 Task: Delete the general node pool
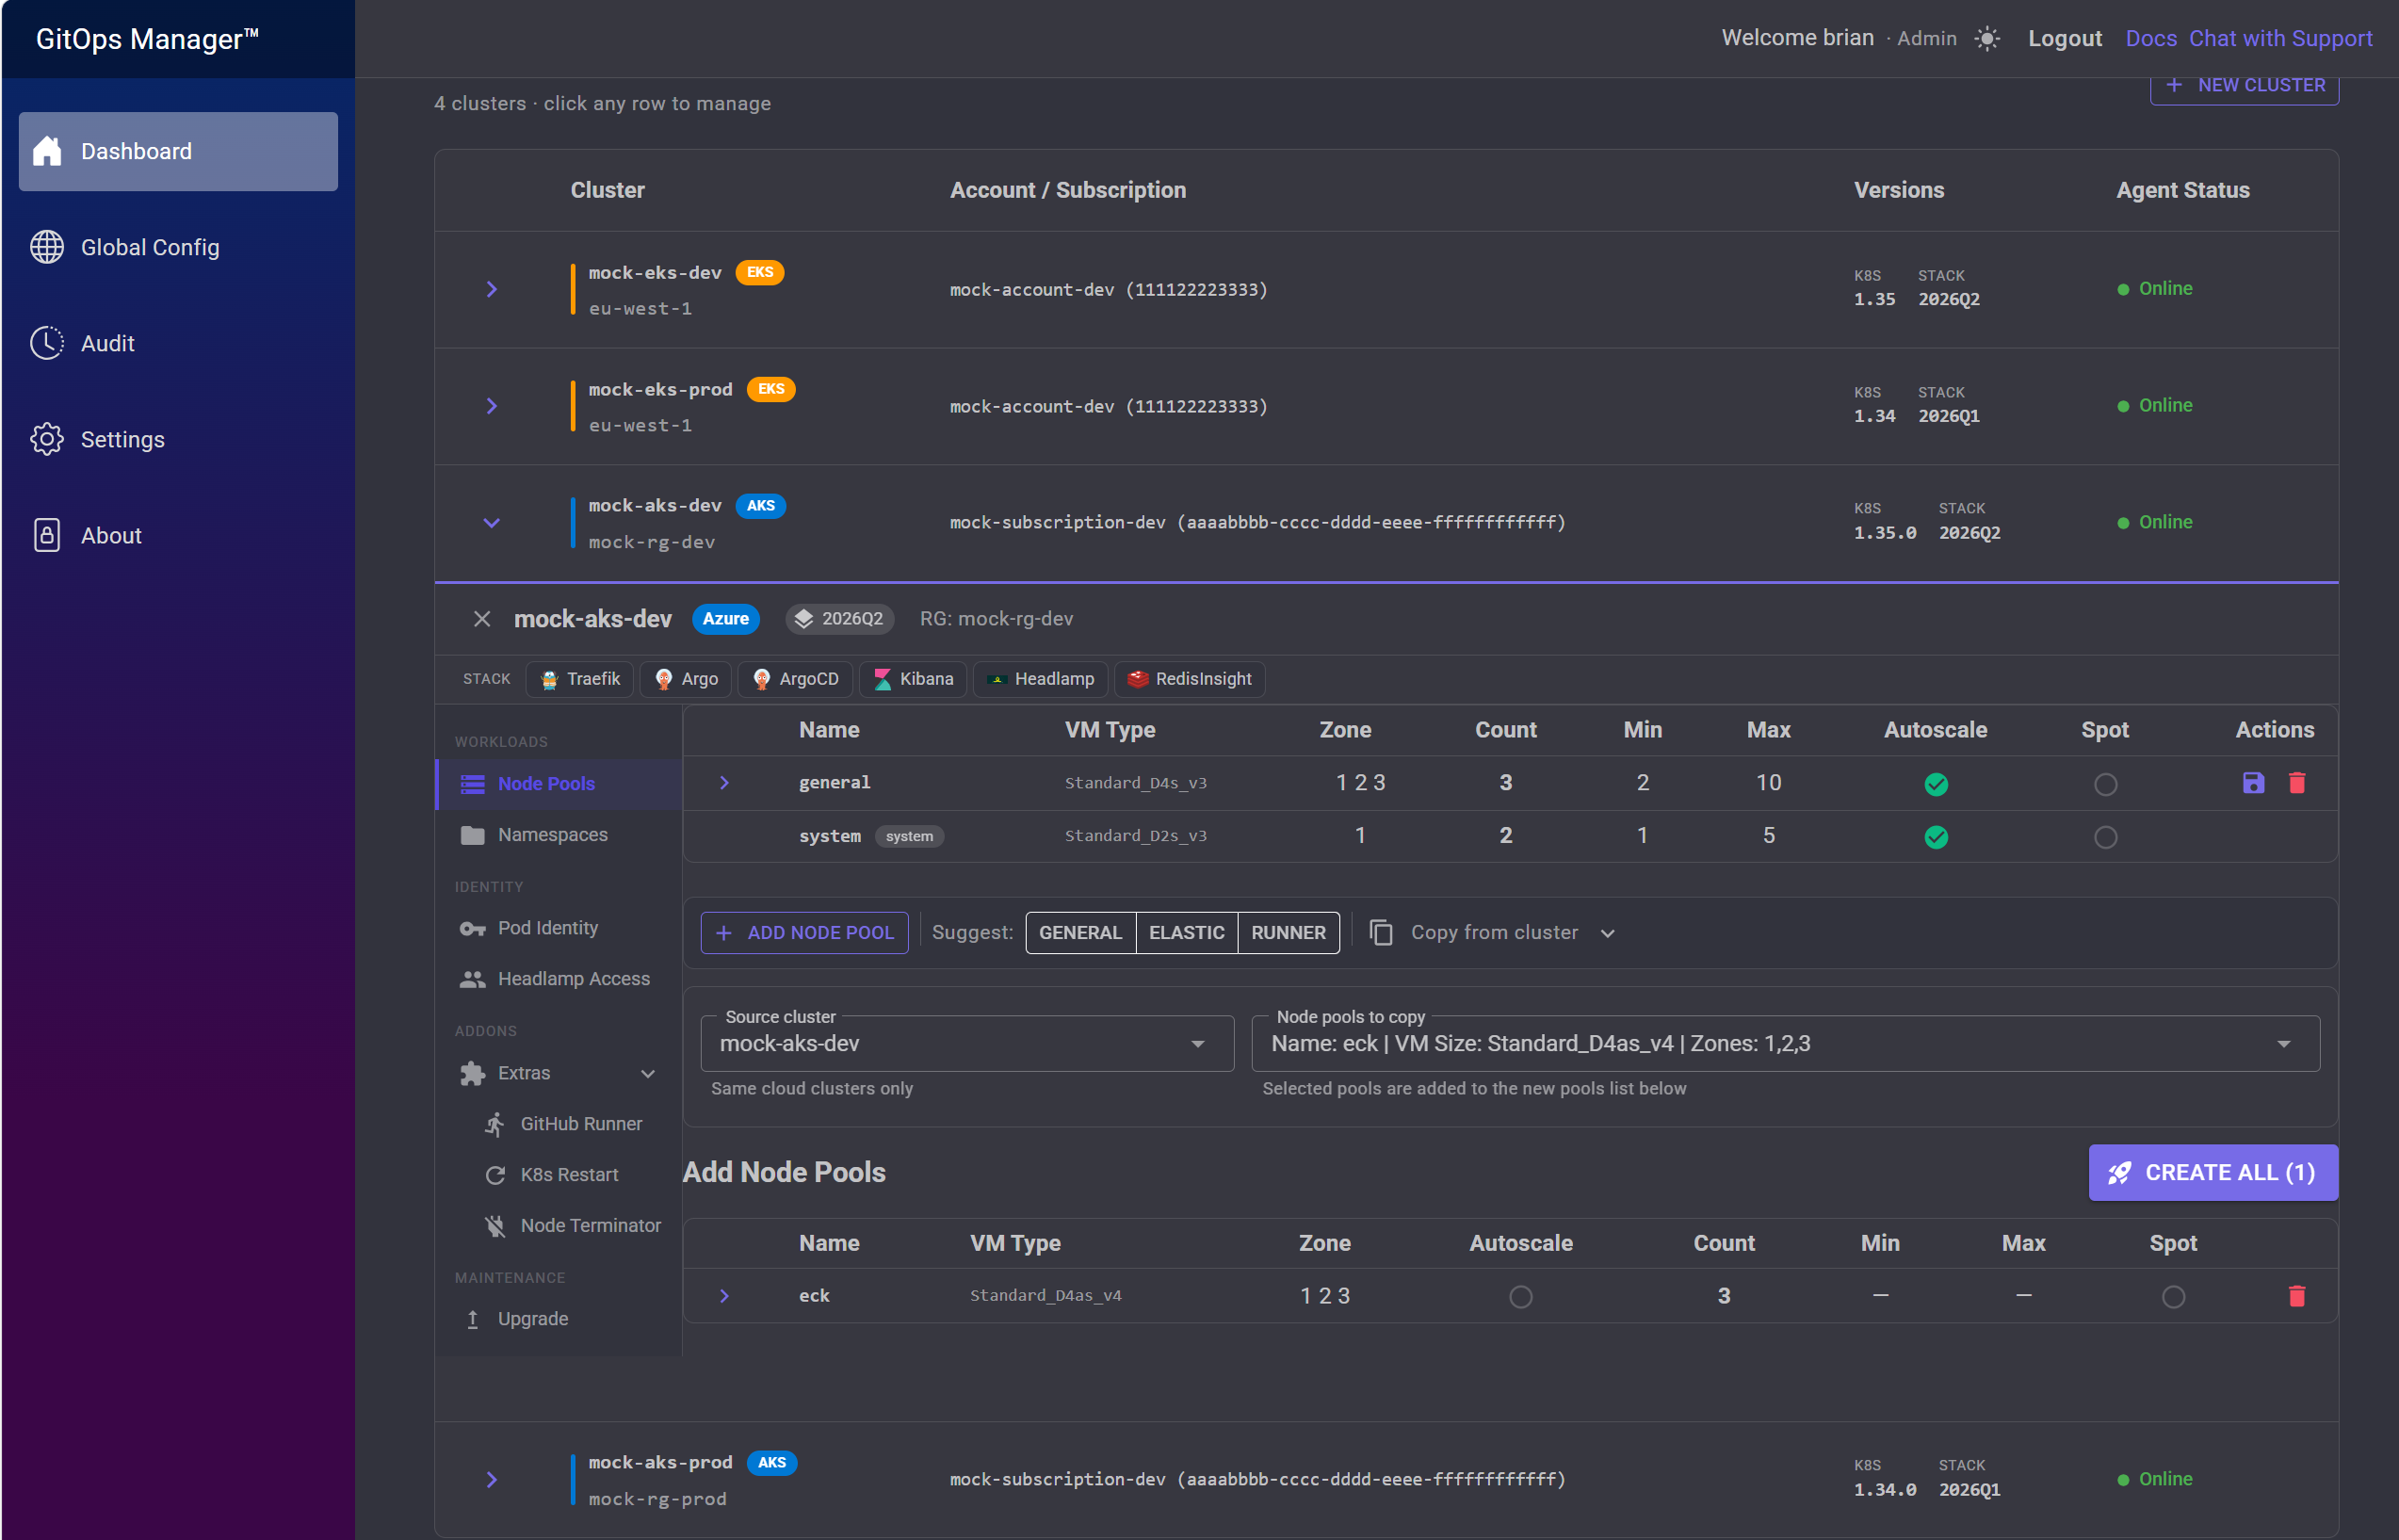[x=2297, y=783]
